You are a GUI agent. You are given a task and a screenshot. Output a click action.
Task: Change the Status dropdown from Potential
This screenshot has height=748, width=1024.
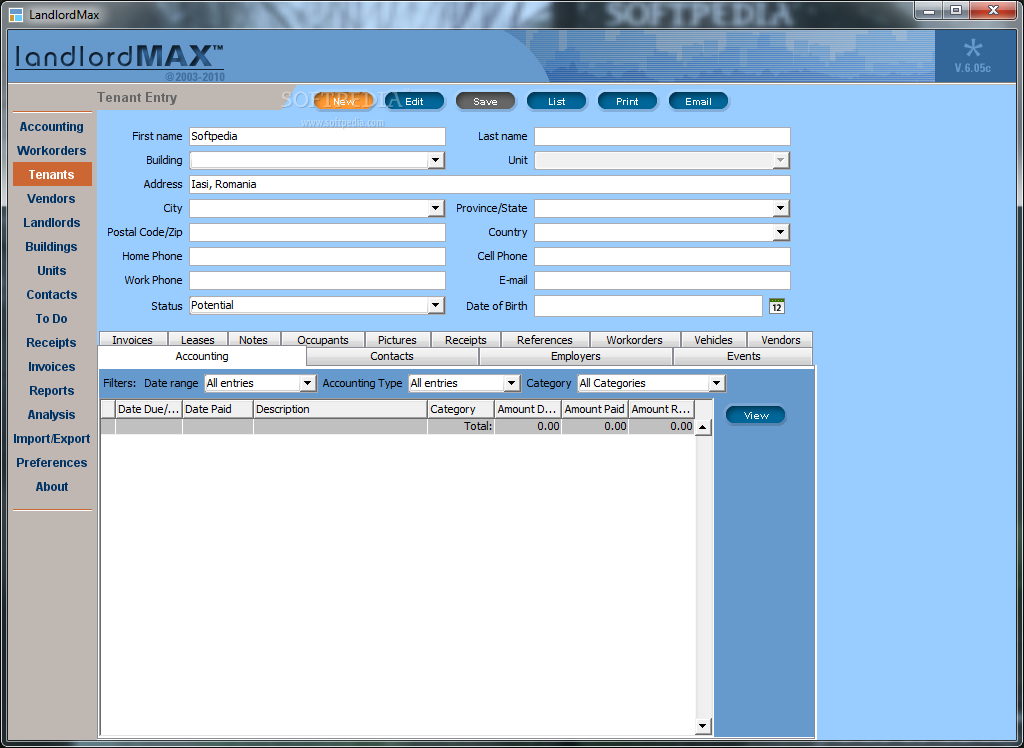[436, 305]
